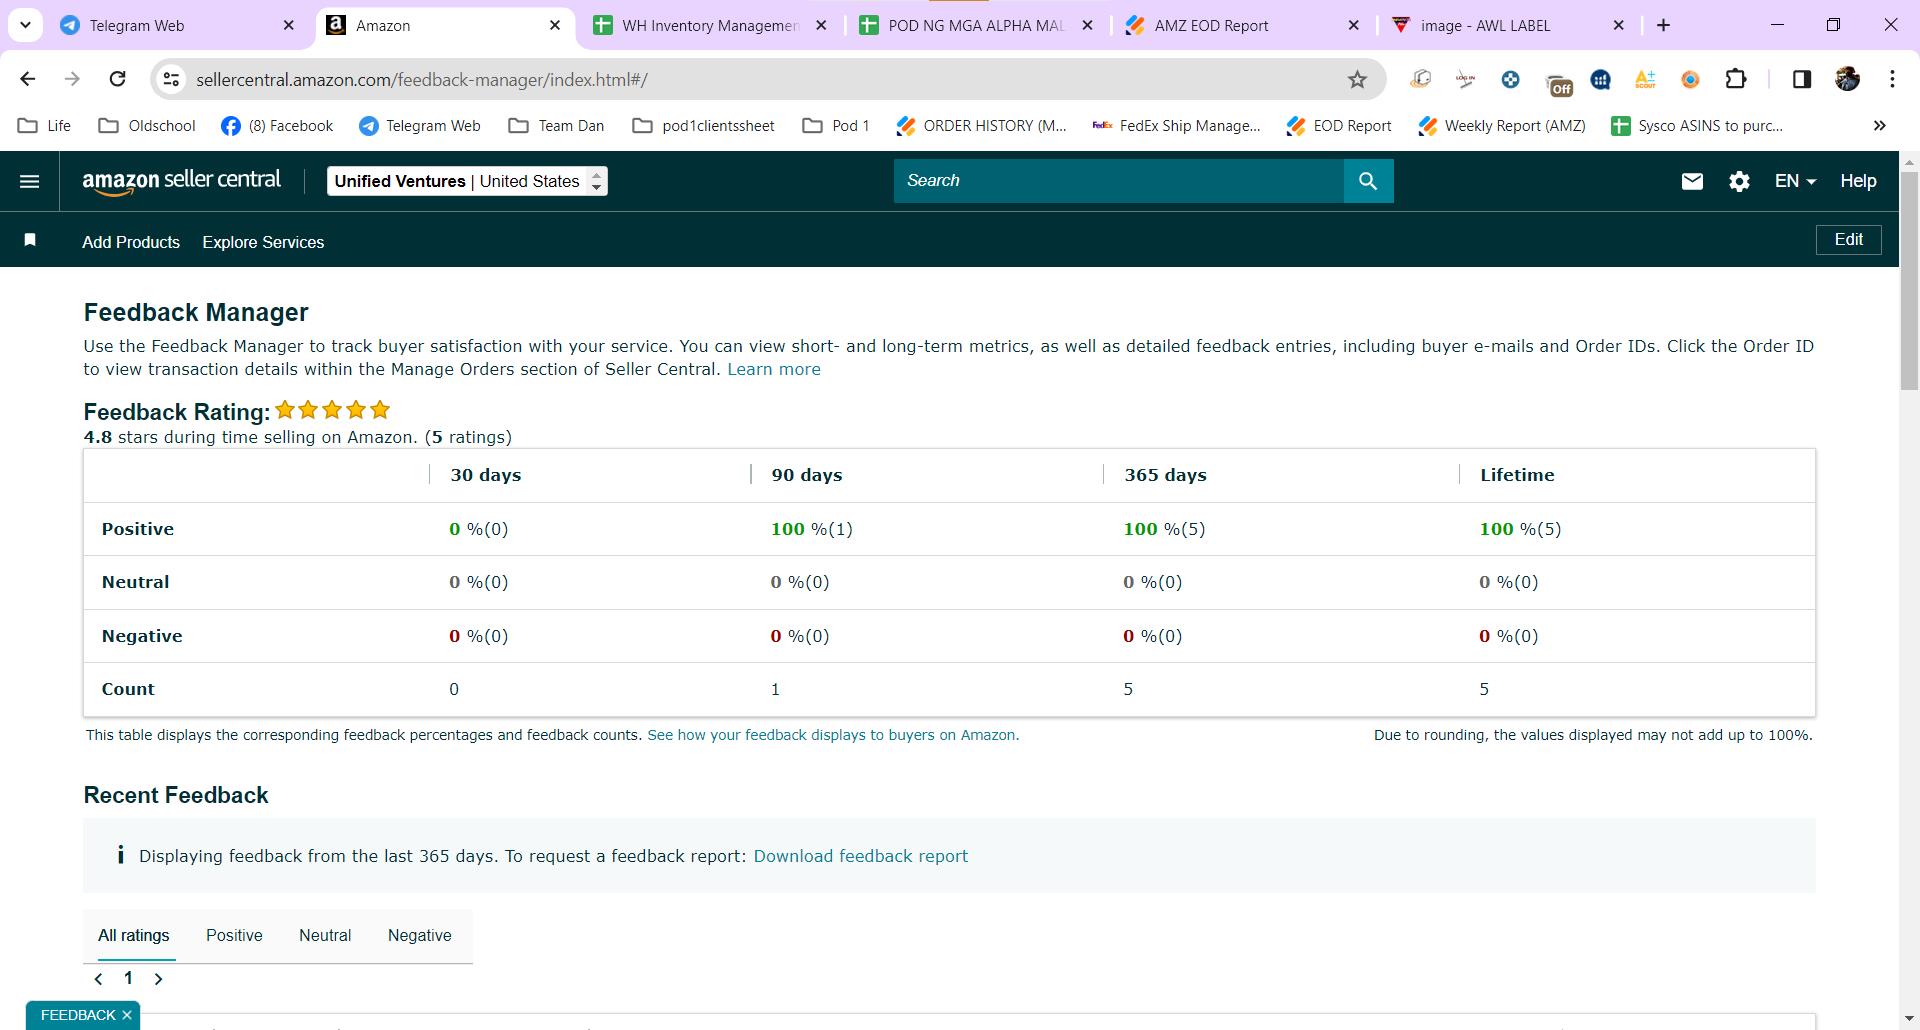The height and width of the screenshot is (1030, 1920).
Task: Open the Learn more link
Action: [774, 369]
